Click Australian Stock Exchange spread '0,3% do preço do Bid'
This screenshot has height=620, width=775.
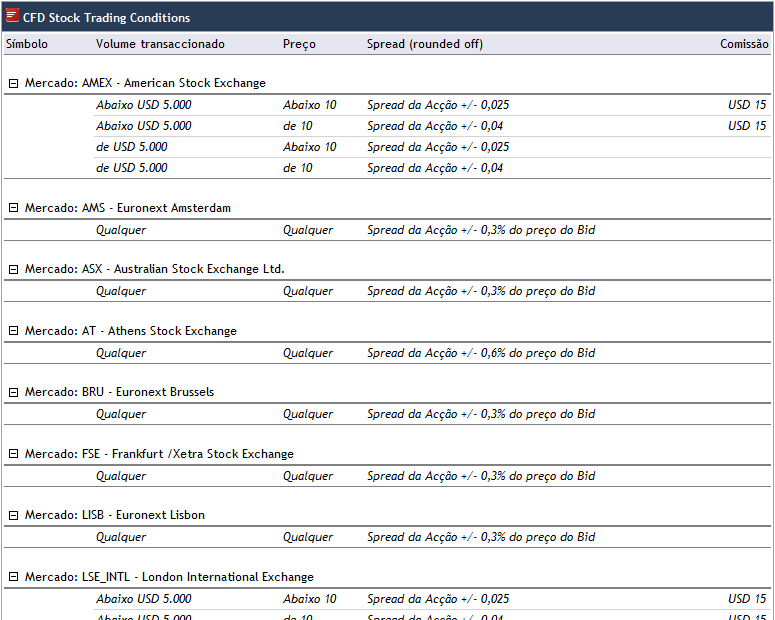coord(538,291)
